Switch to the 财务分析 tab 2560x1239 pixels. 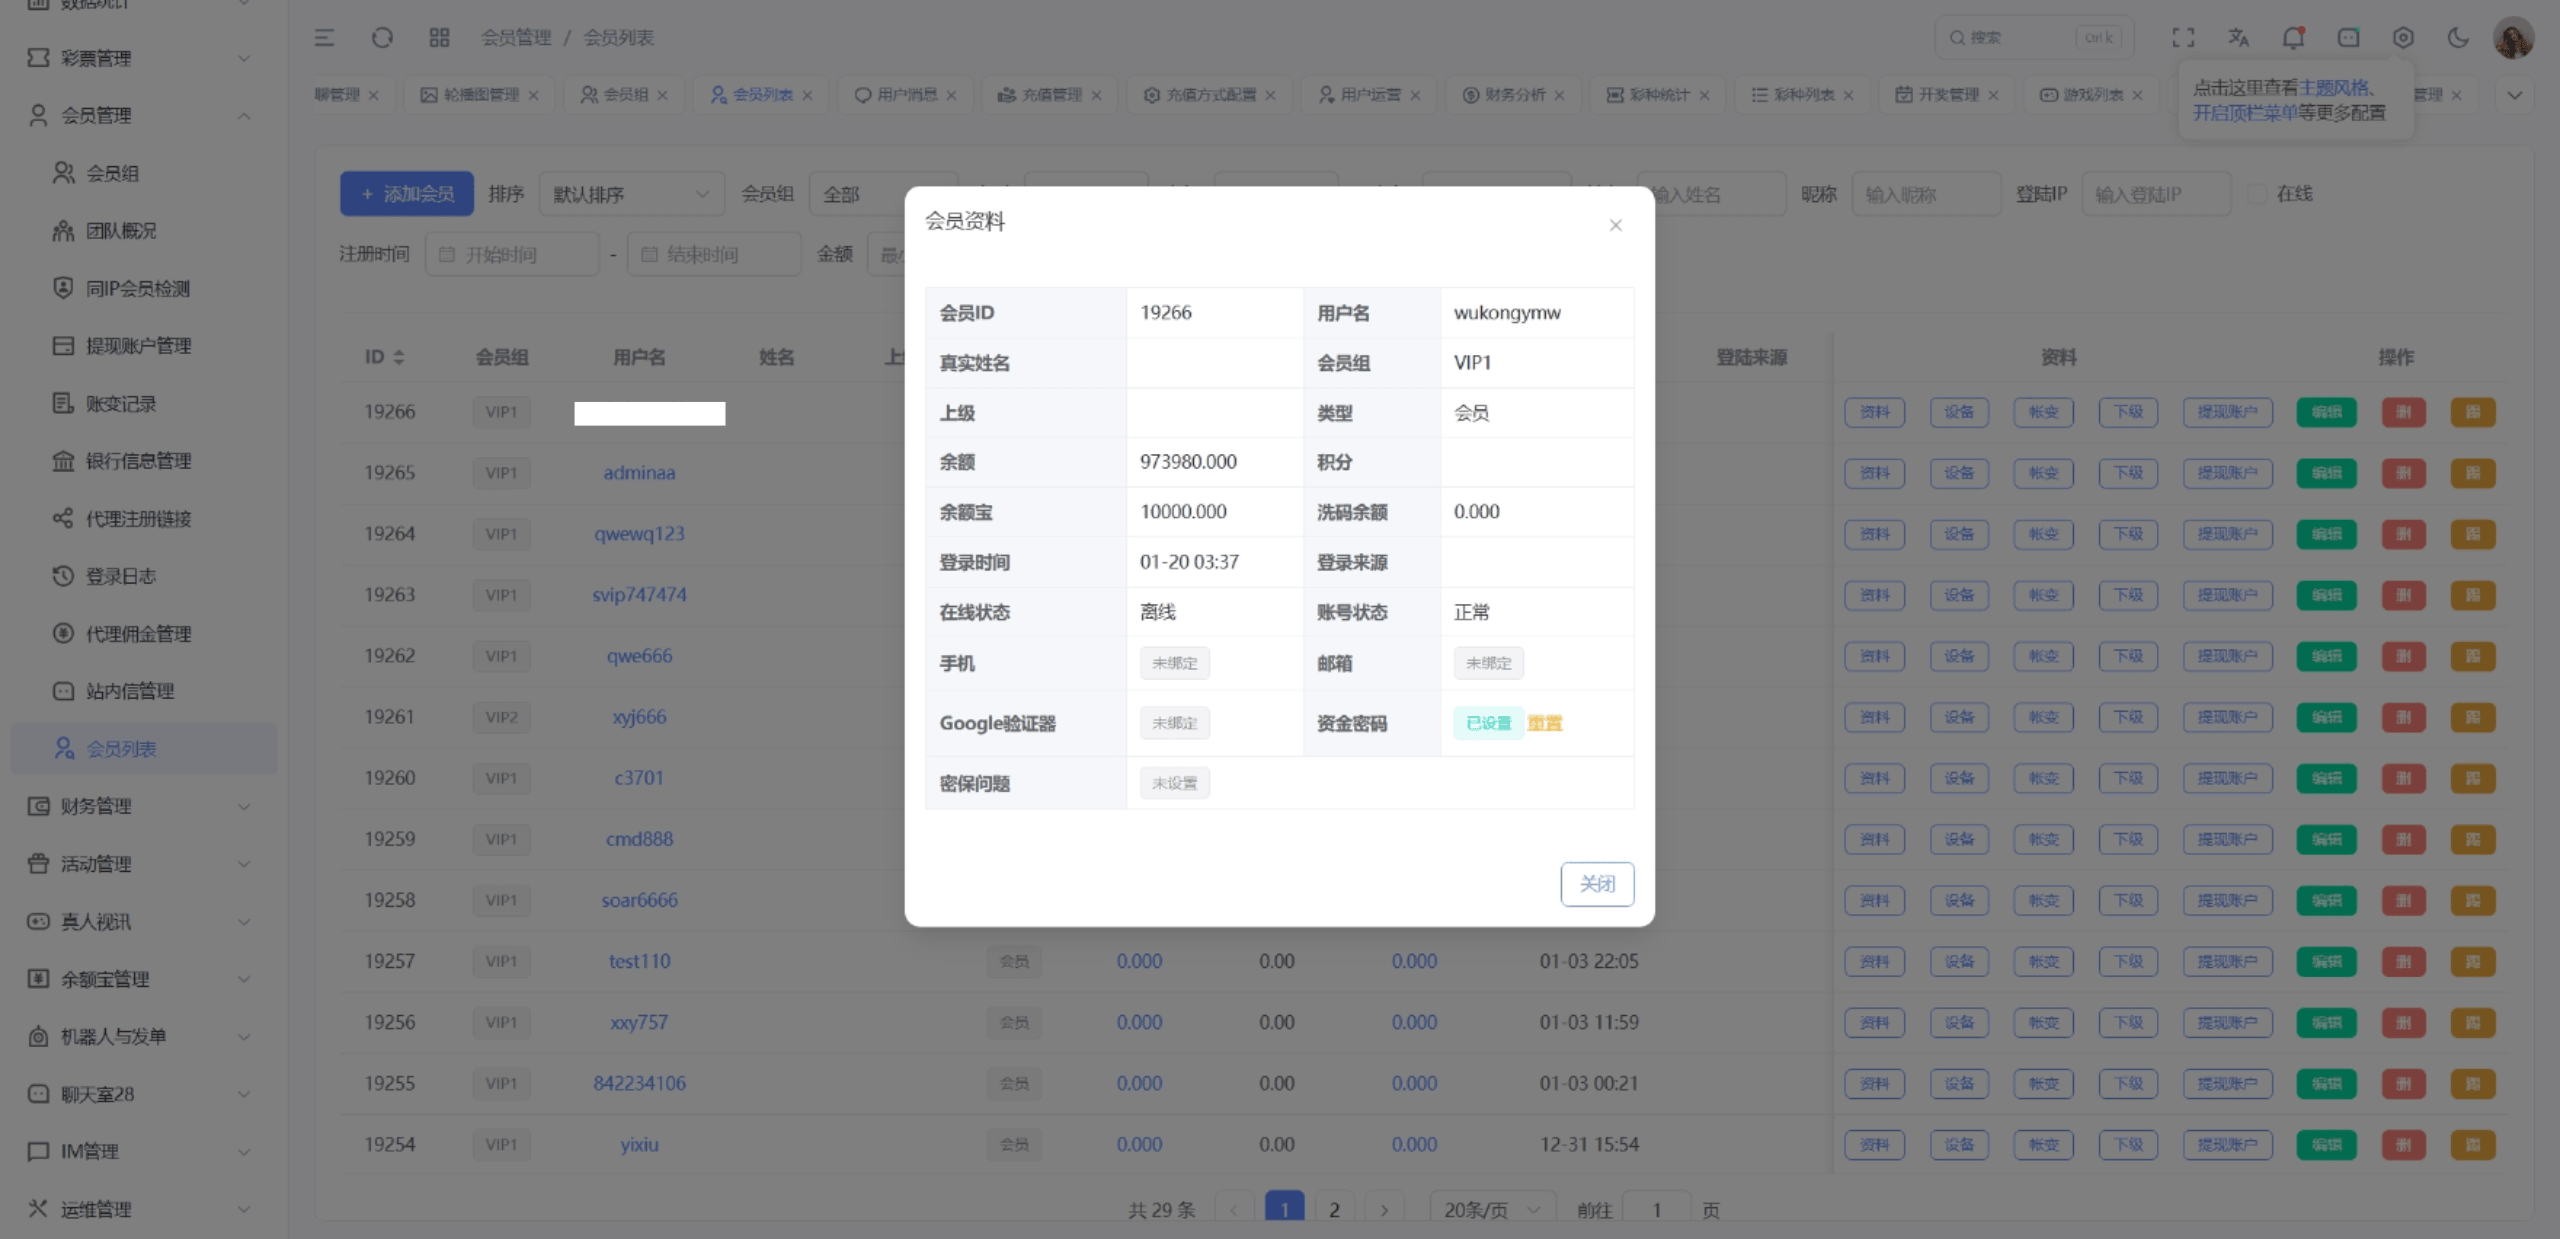point(1514,95)
